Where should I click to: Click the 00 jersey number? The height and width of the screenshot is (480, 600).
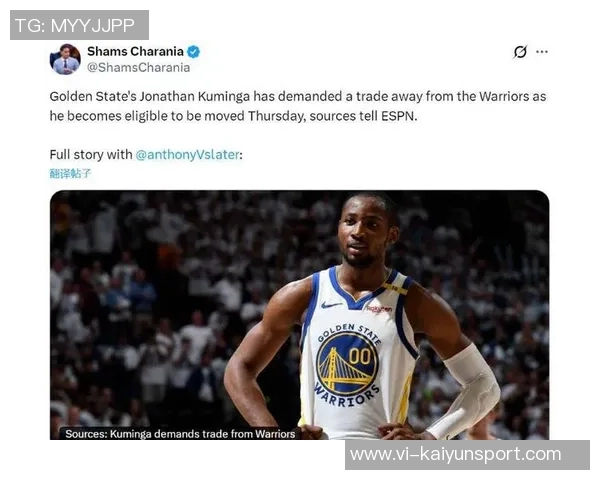coord(360,356)
